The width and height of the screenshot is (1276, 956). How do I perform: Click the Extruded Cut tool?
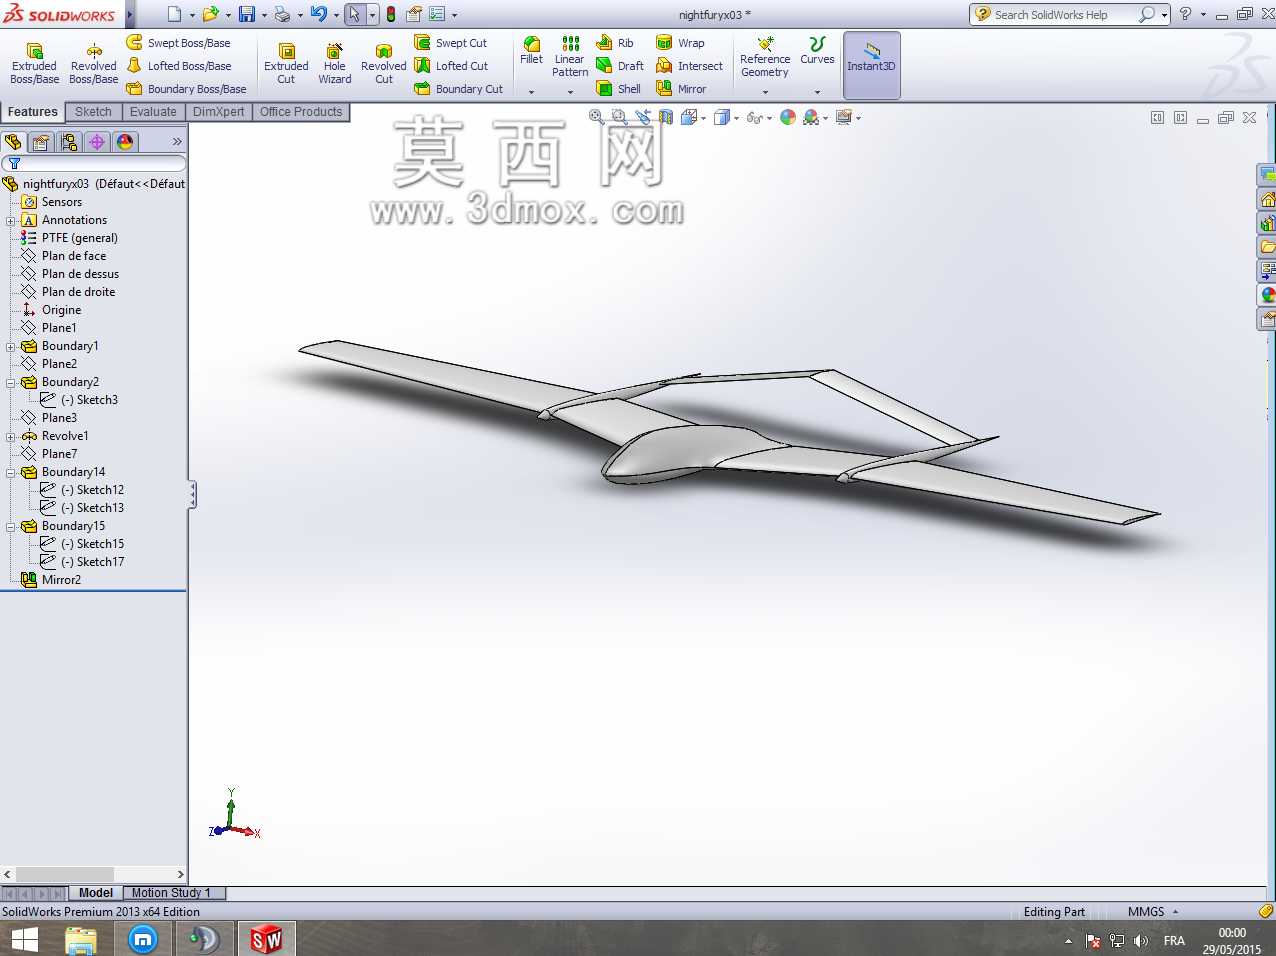point(286,64)
